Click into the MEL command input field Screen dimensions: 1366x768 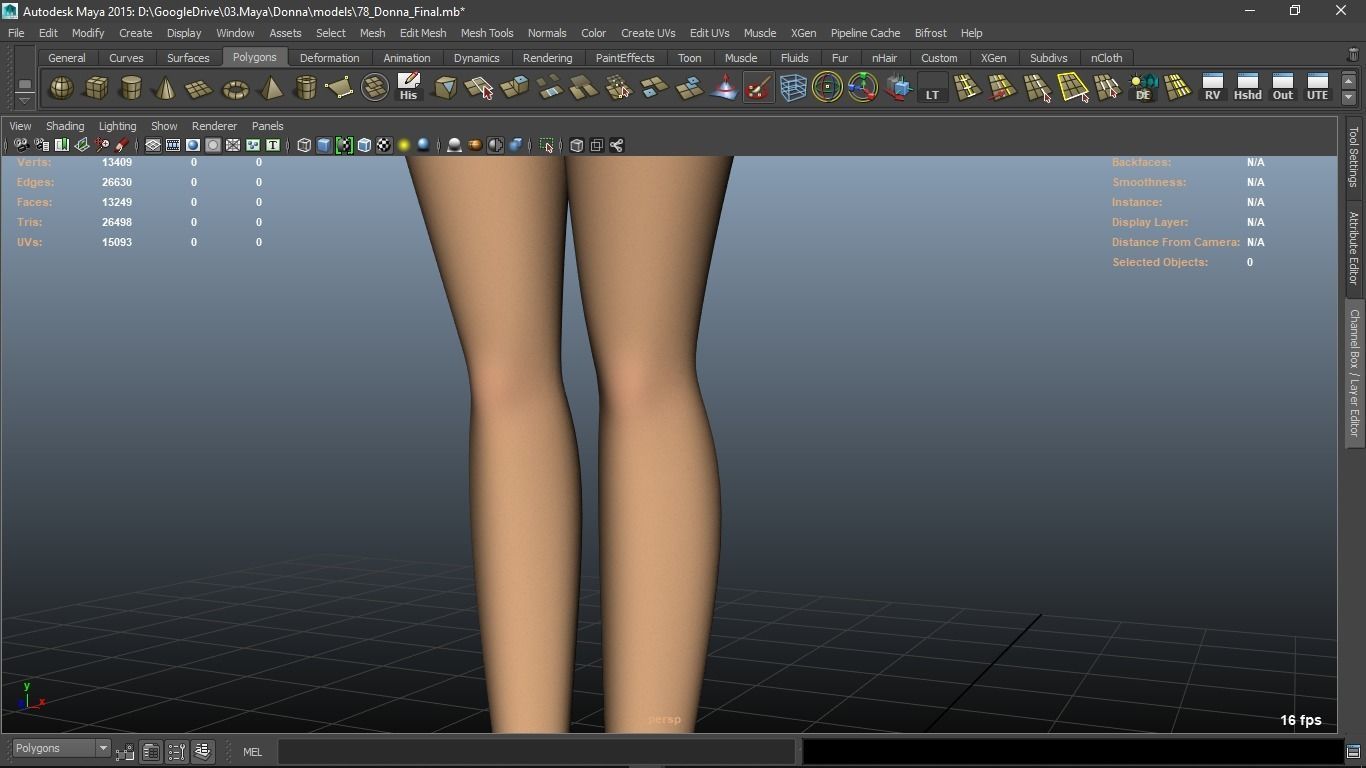(537, 751)
